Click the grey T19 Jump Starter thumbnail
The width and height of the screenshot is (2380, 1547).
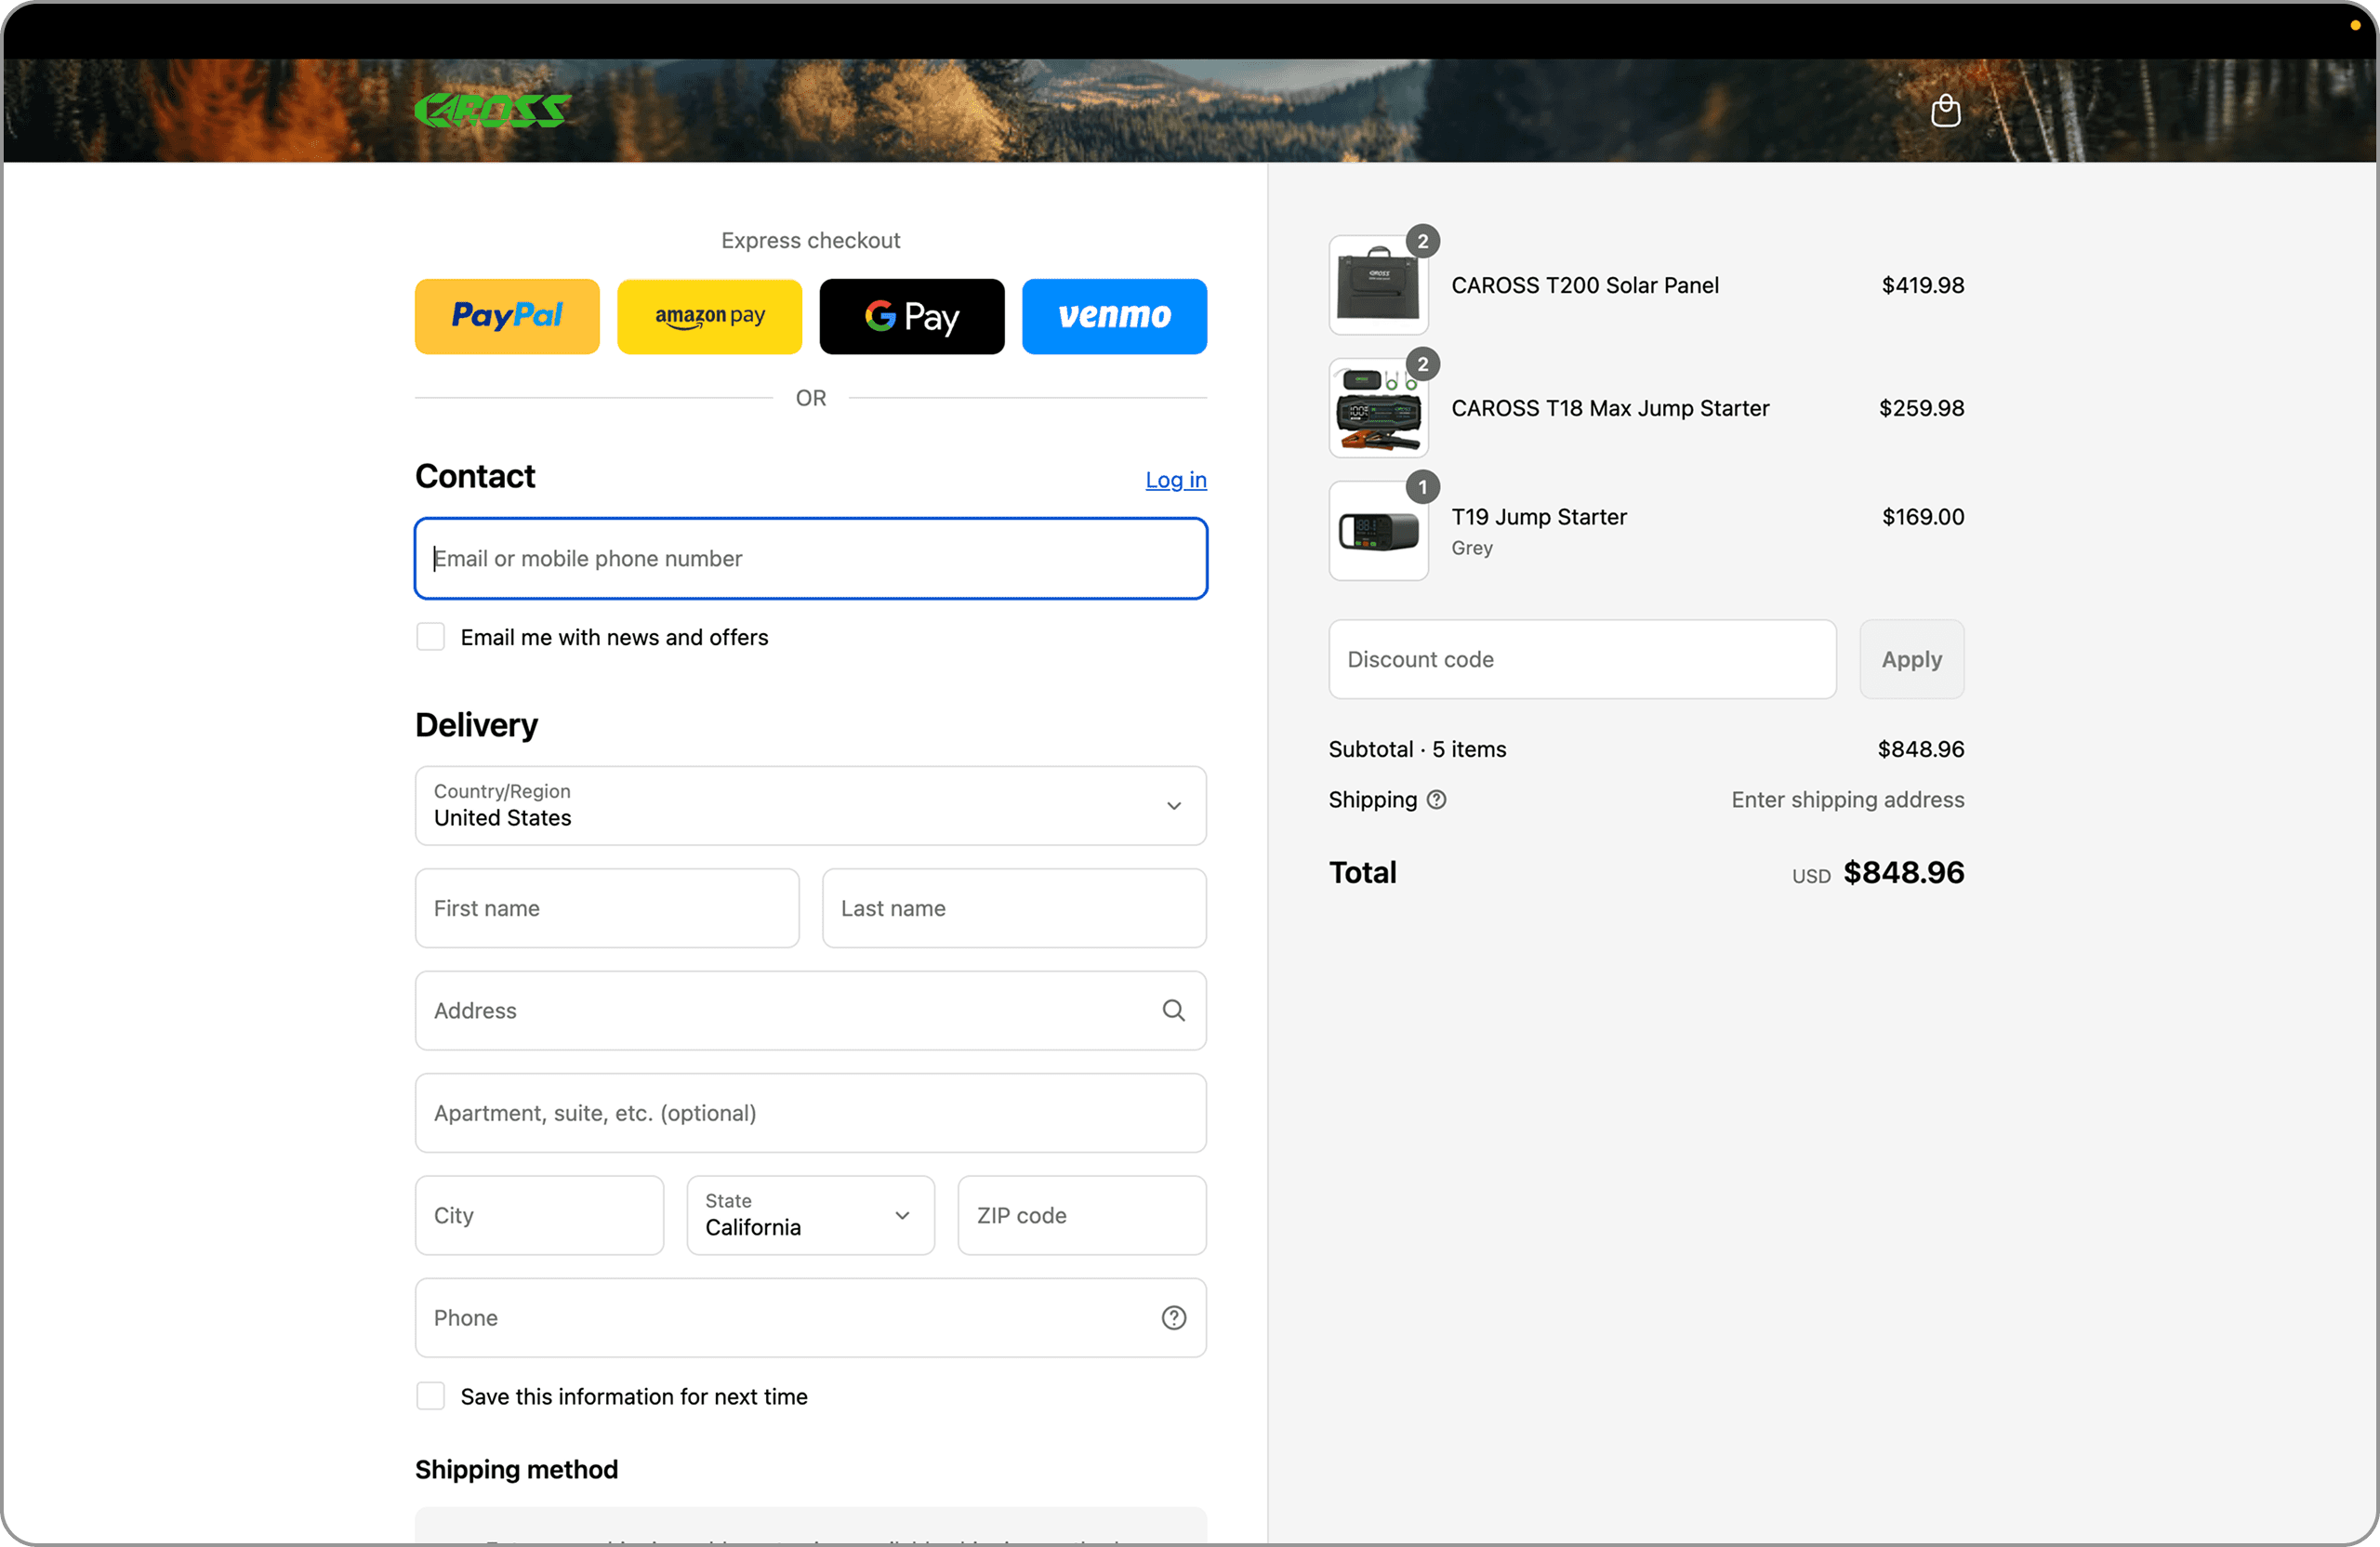point(1377,531)
